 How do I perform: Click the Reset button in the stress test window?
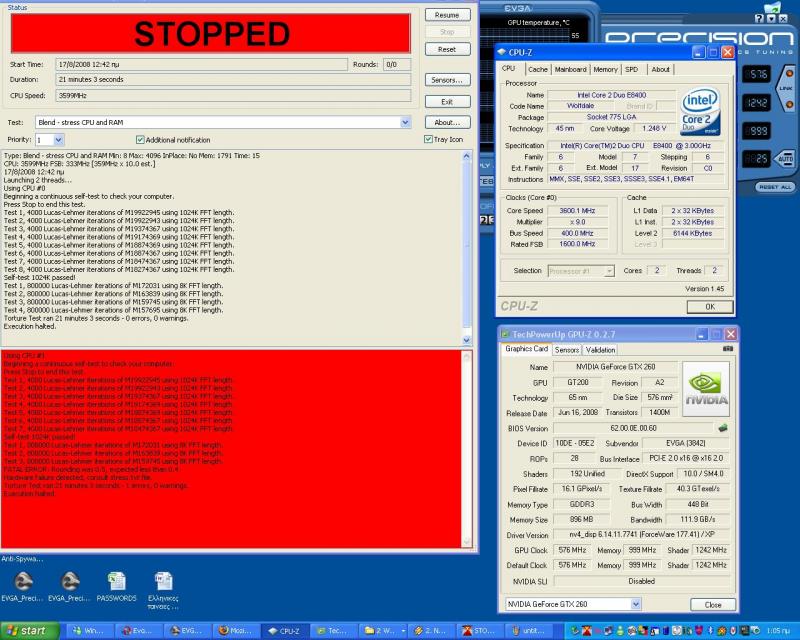pyautogui.click(x=447, y=50)
